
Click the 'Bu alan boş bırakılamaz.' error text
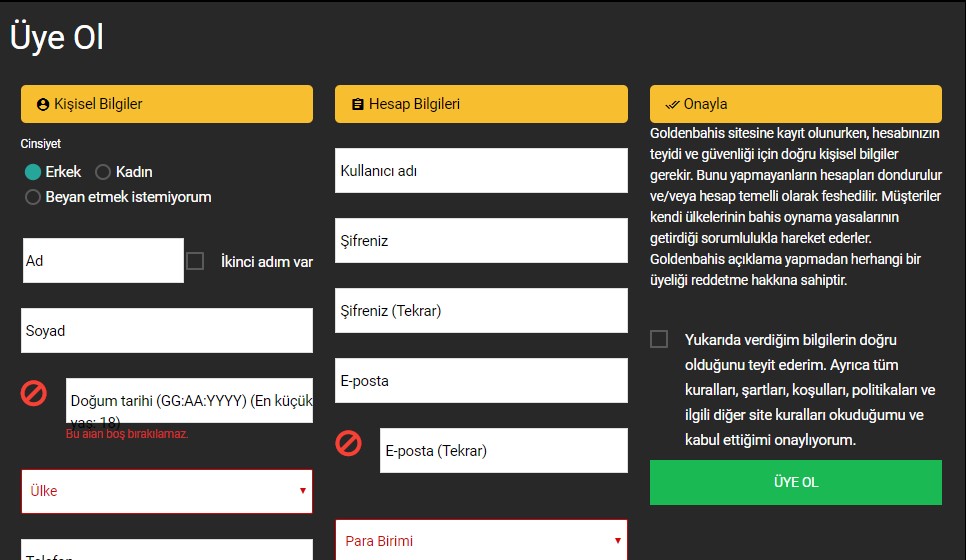coord(127,434)
